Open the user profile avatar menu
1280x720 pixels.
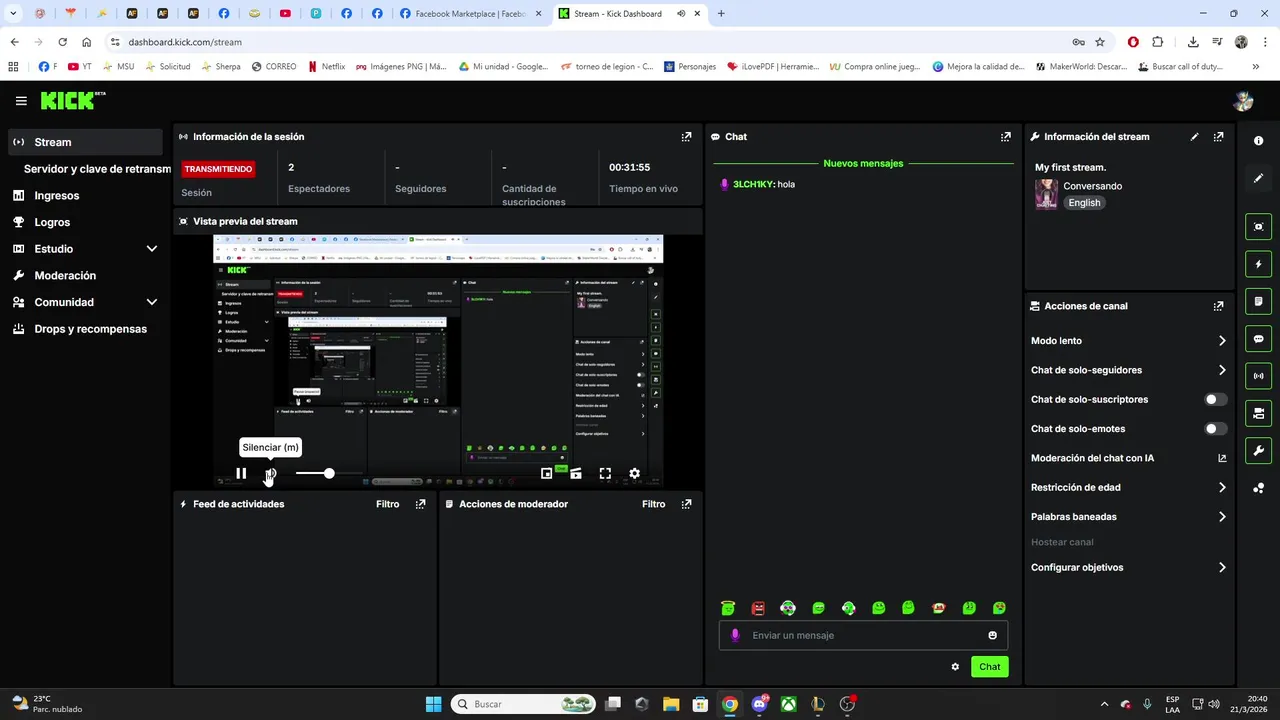(1243, 101)
